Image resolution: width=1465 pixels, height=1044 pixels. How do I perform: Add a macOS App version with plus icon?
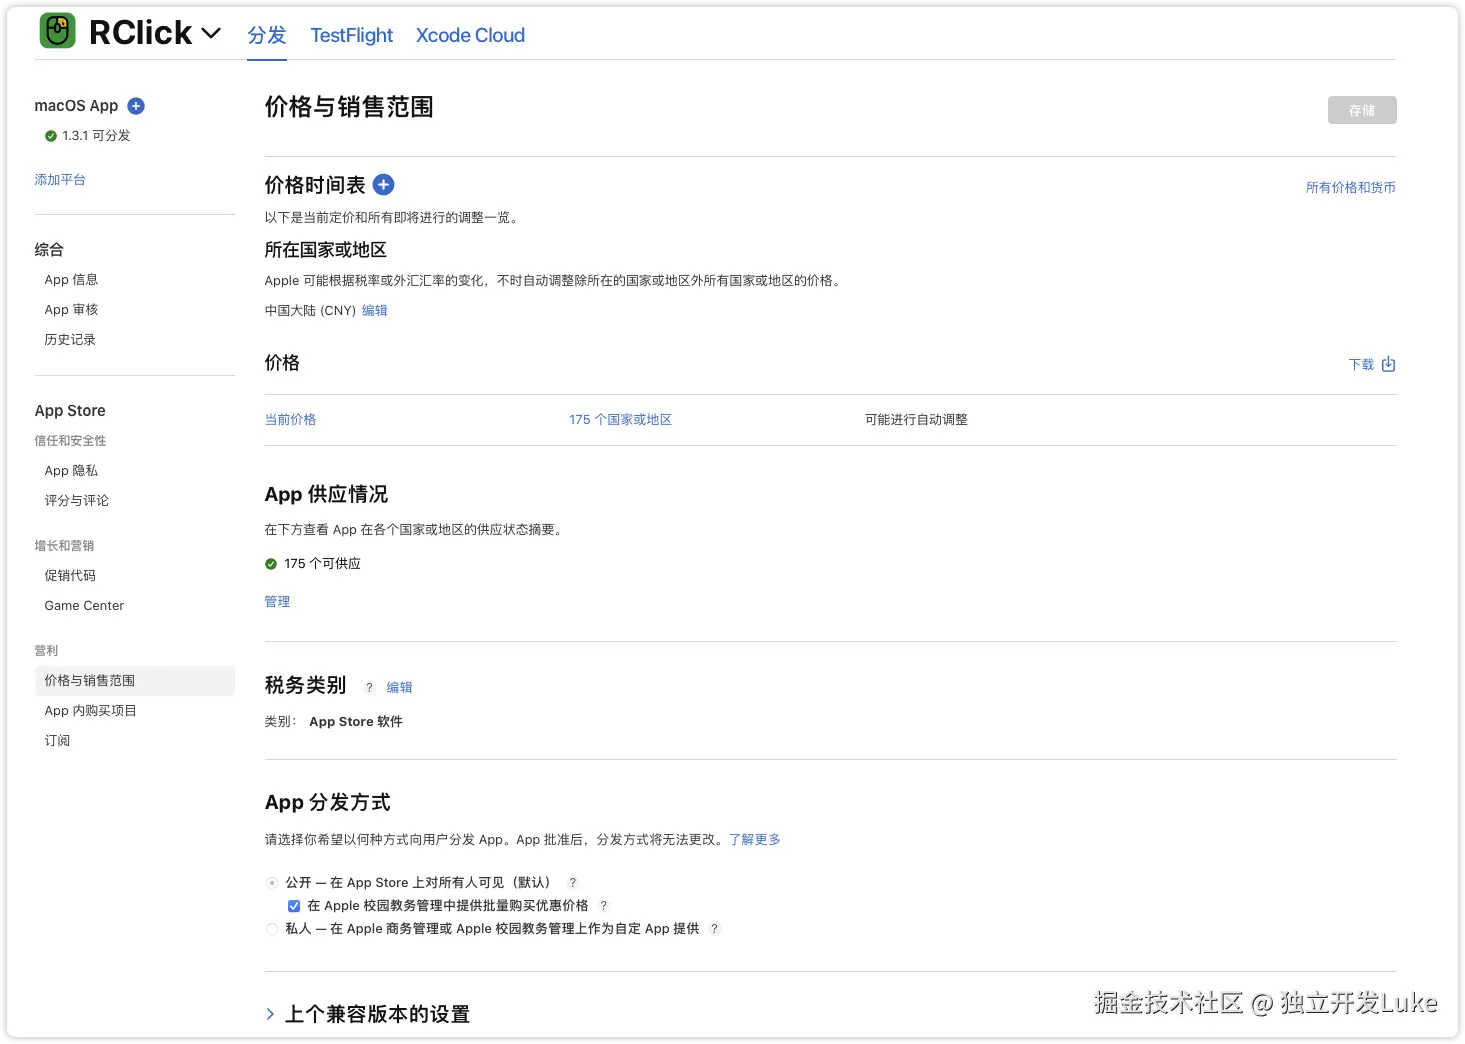point(137,106)
